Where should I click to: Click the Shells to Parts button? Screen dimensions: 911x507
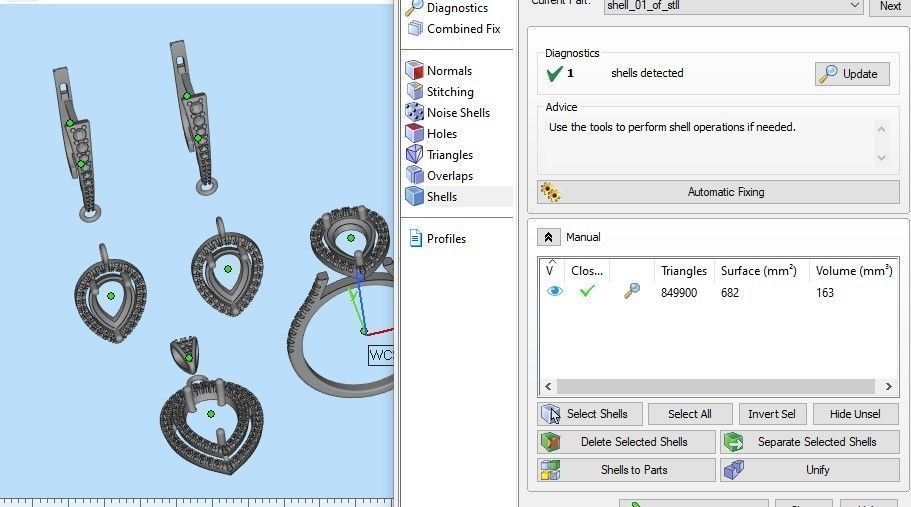pyautogui.click(x=626, y=470)
